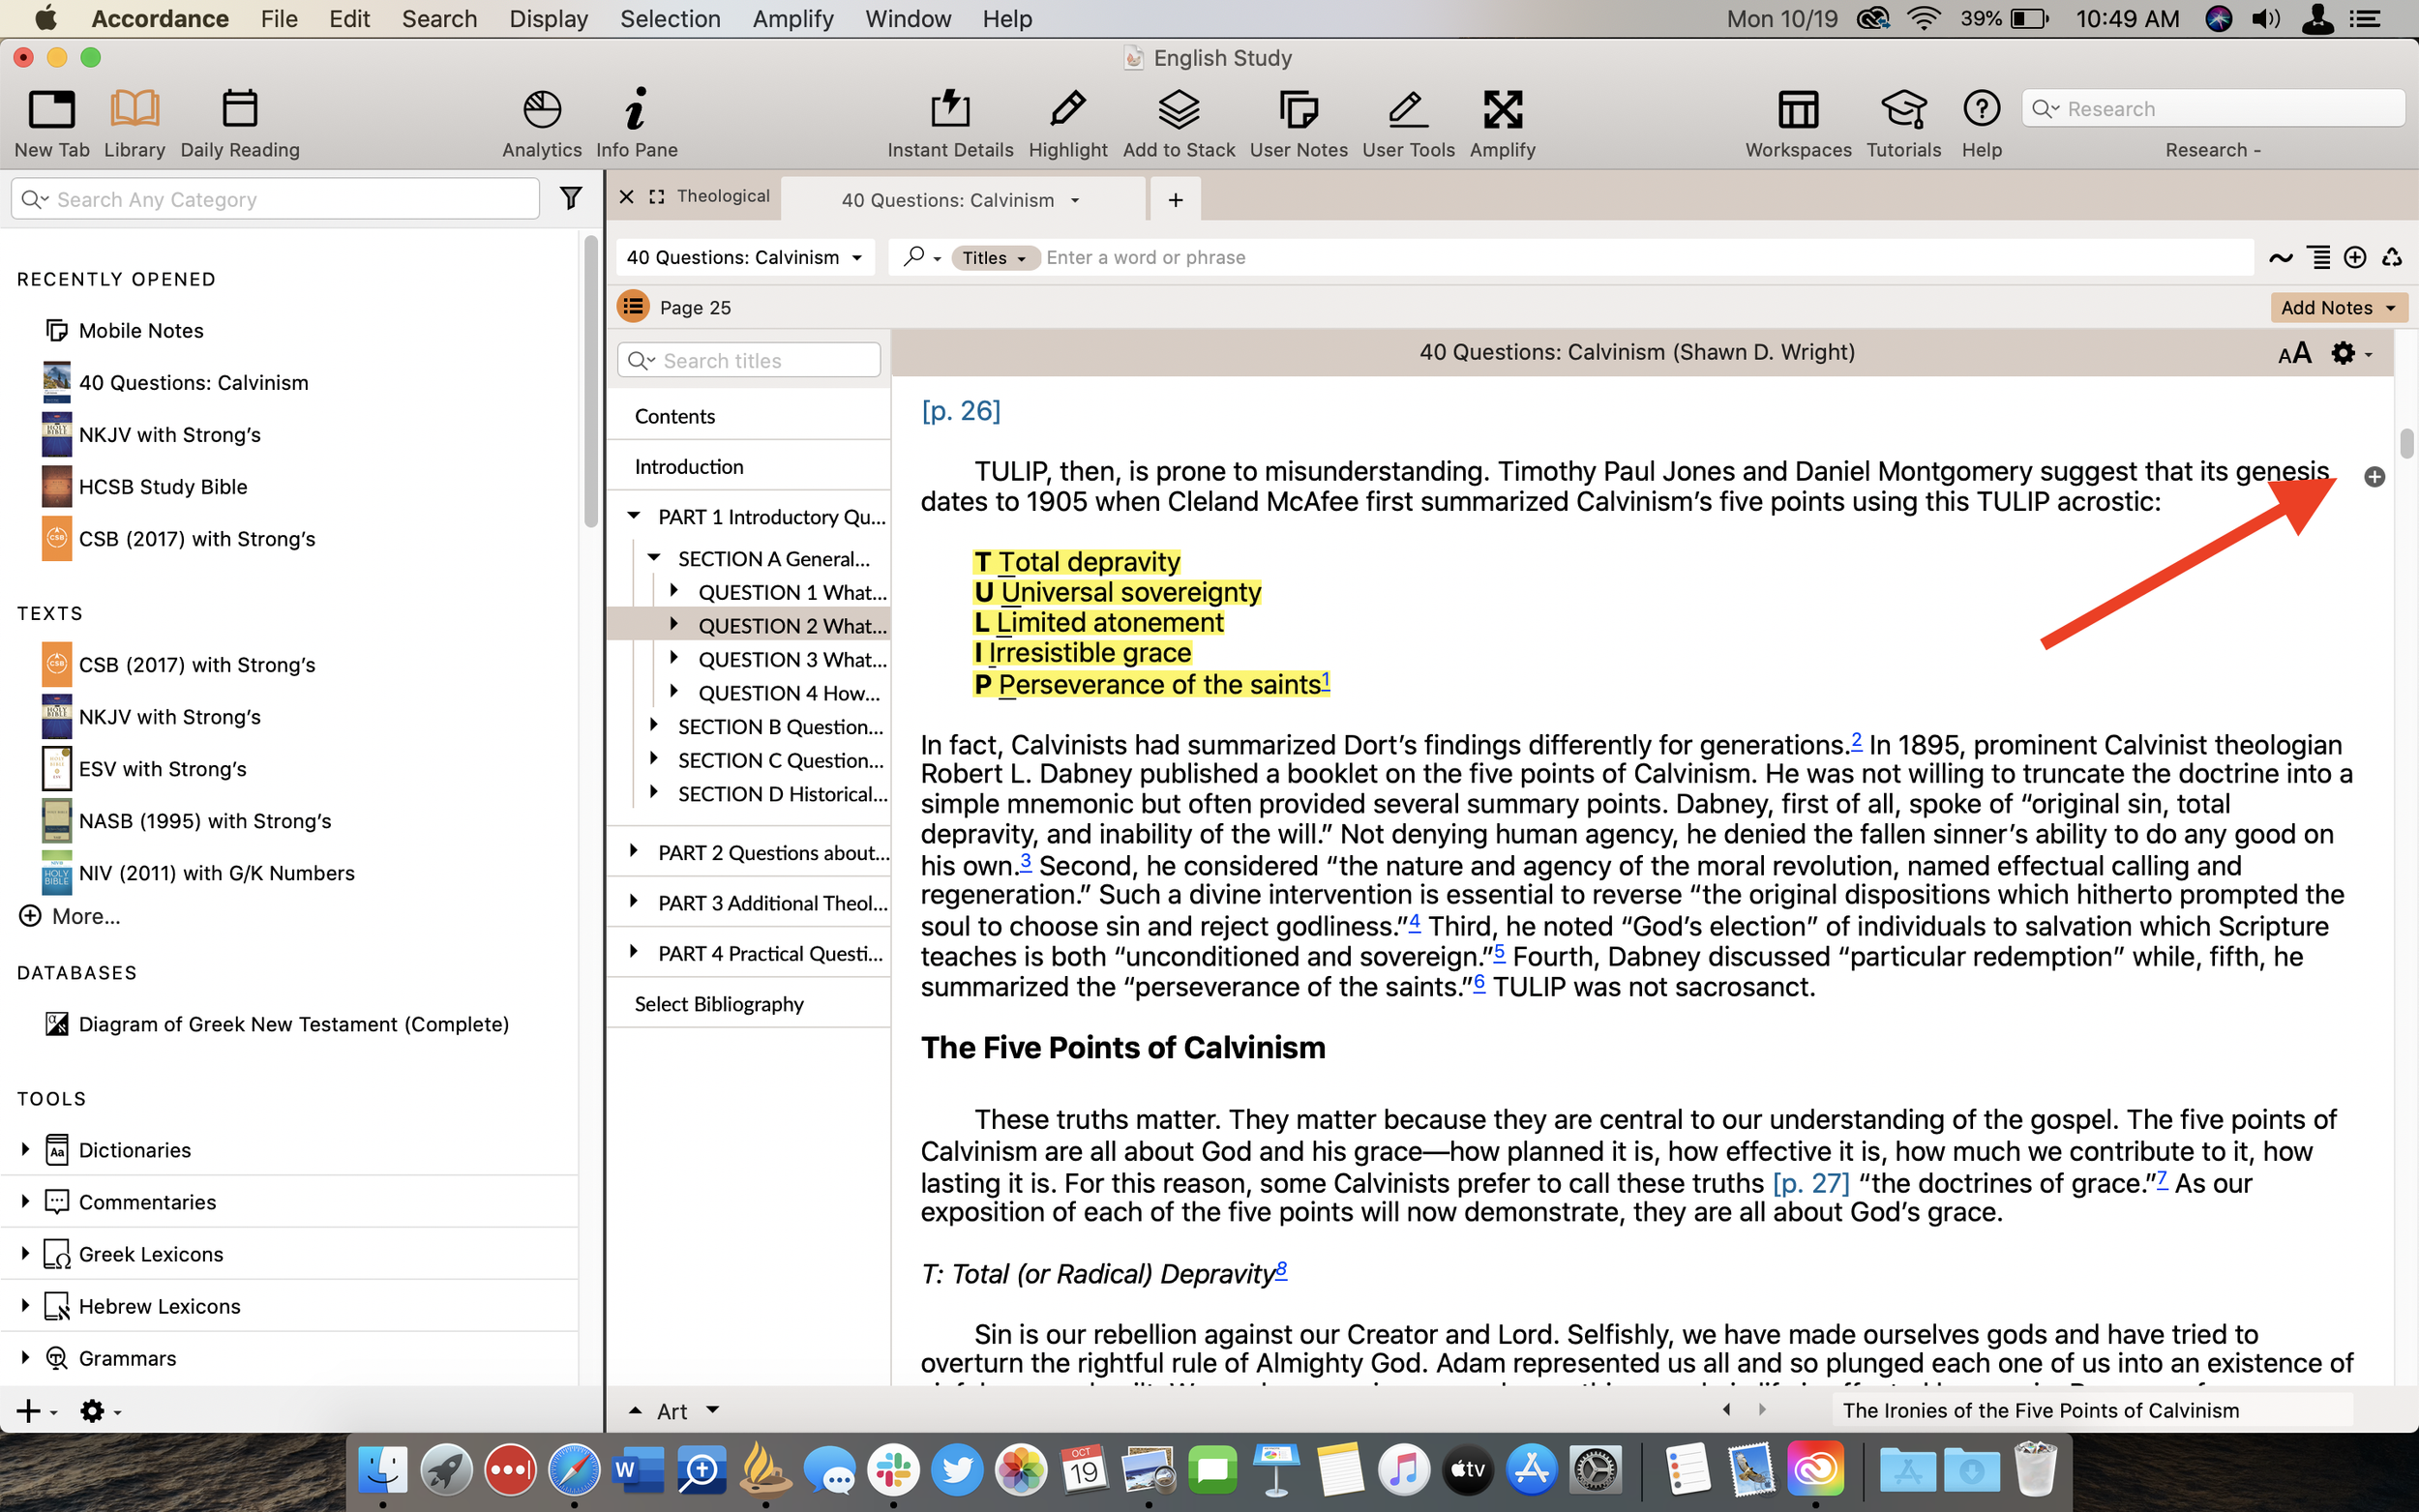Open the 40 Questions: Calvinism module dropdown

744,257
